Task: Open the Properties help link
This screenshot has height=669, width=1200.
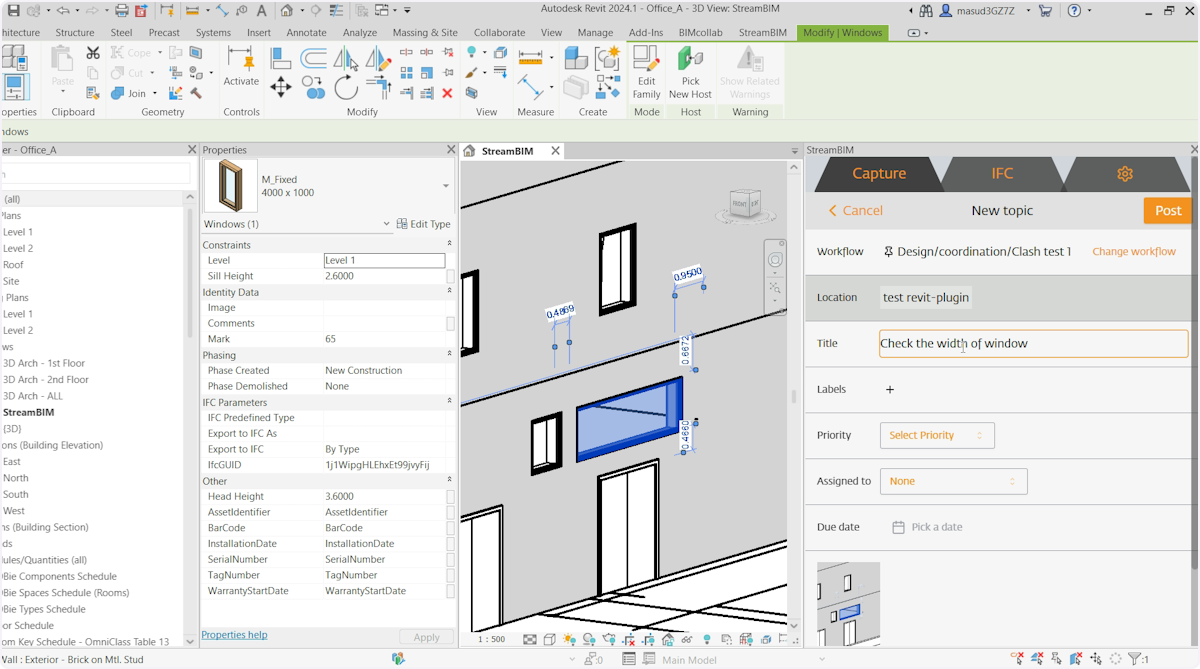Action: [x=234, y=635]
